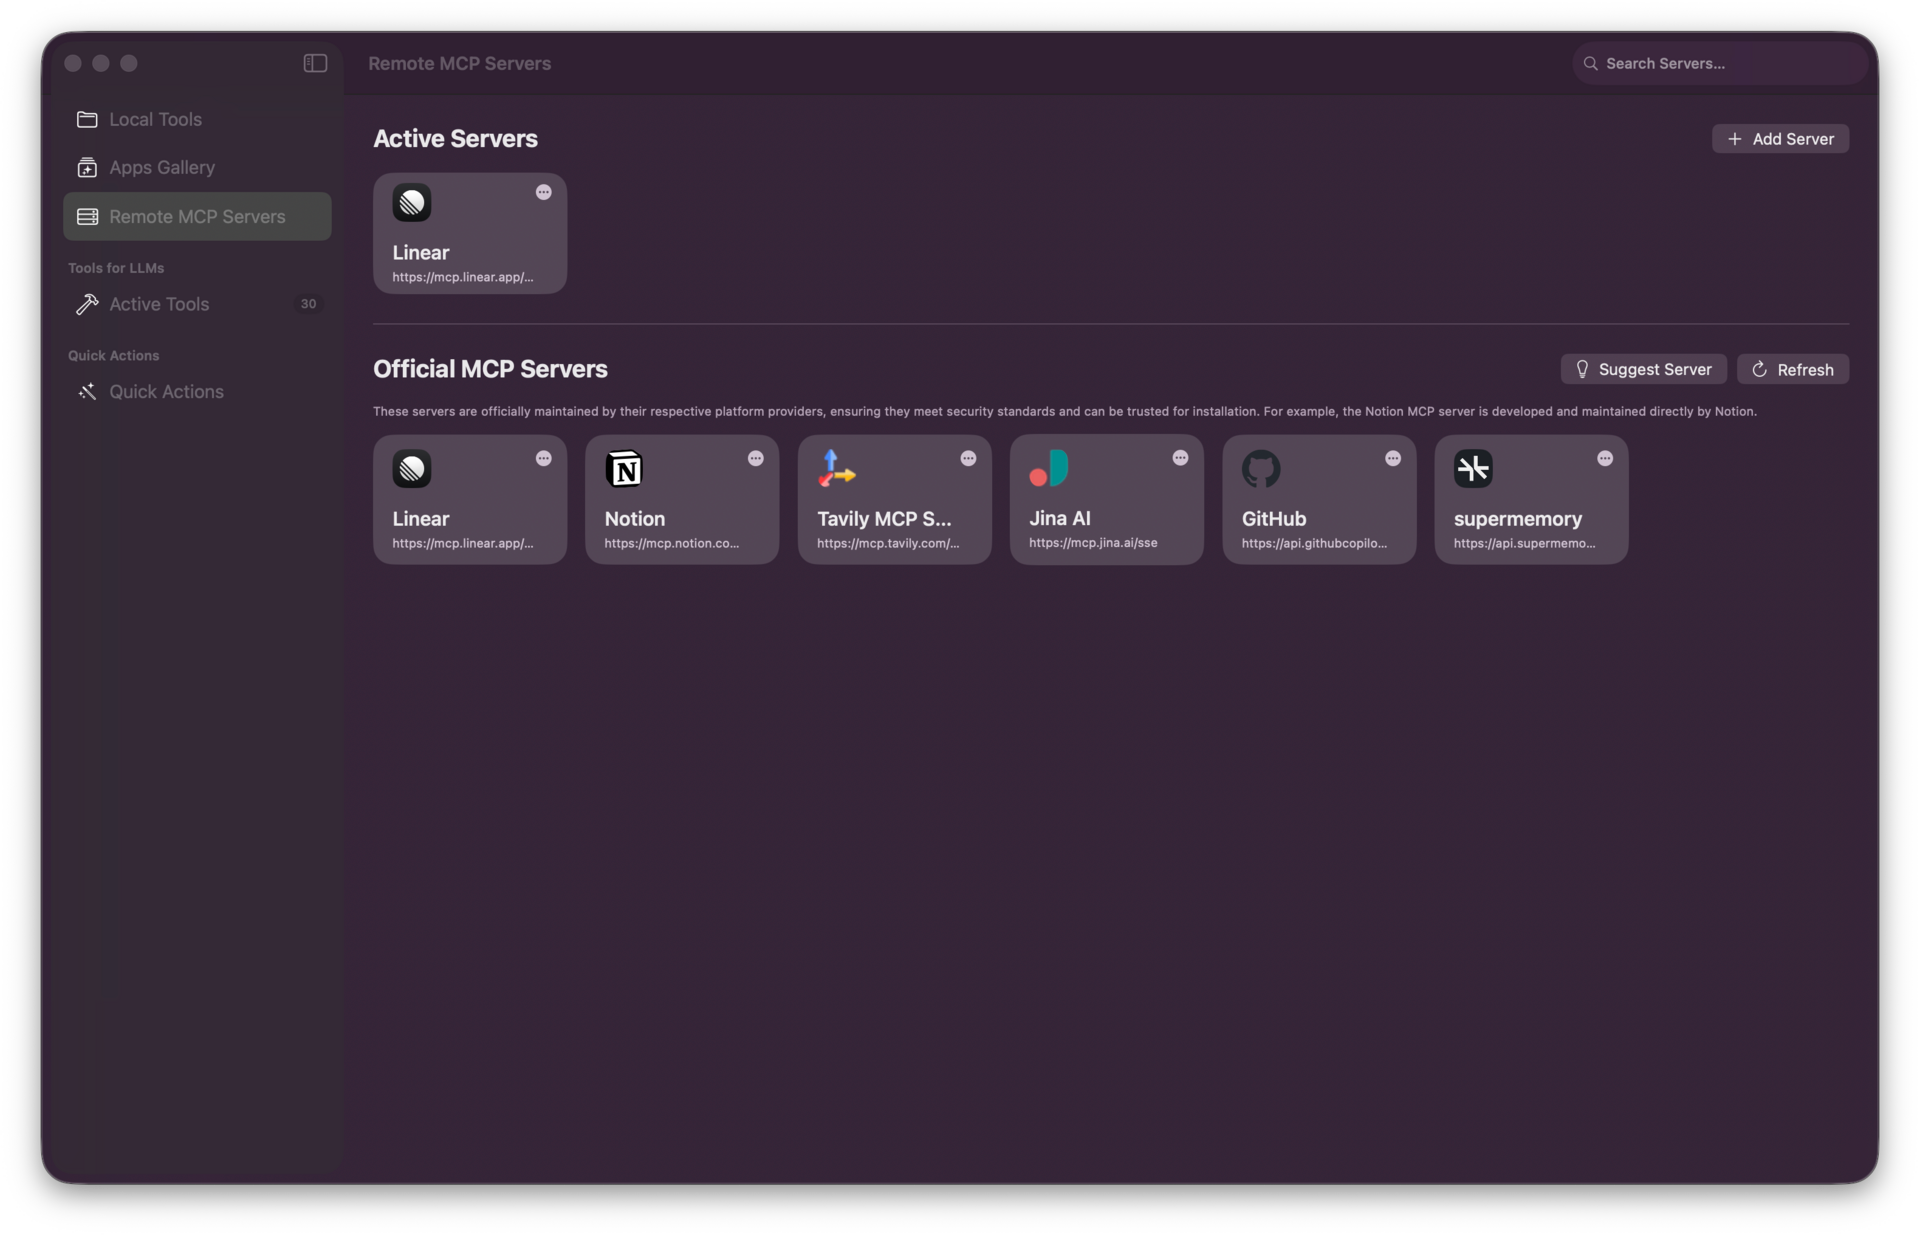Click the Search Servers field
The height and width of the screenshot is (1235, 1920).
point(1719,63)
